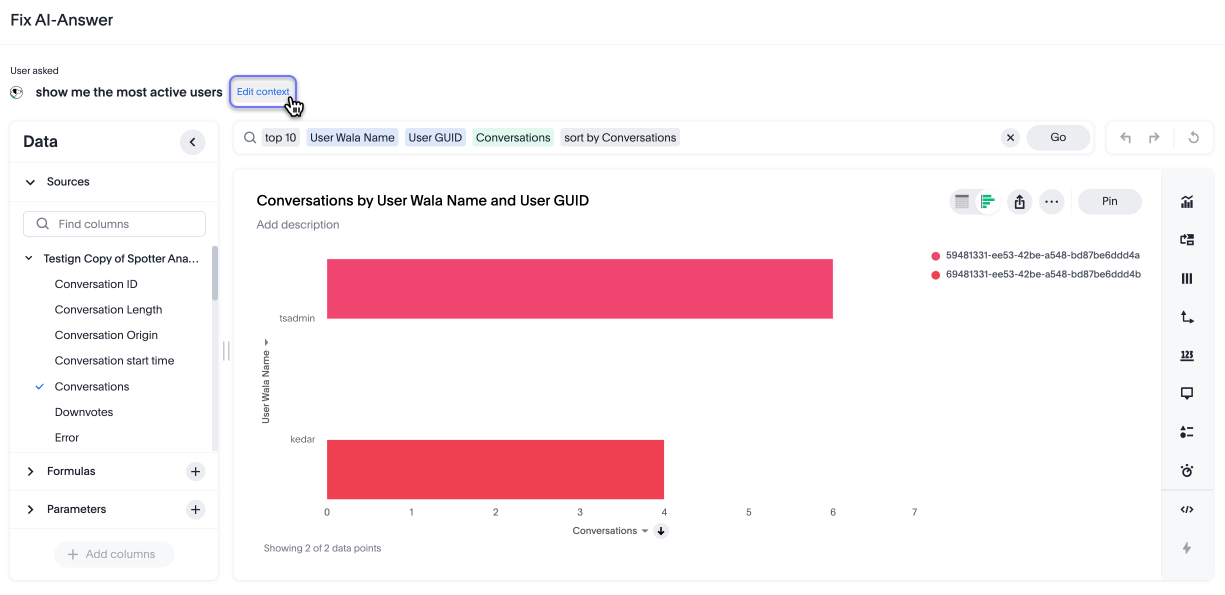
Task: Click the reset circular arrow icon
Action: point(1193,138)
